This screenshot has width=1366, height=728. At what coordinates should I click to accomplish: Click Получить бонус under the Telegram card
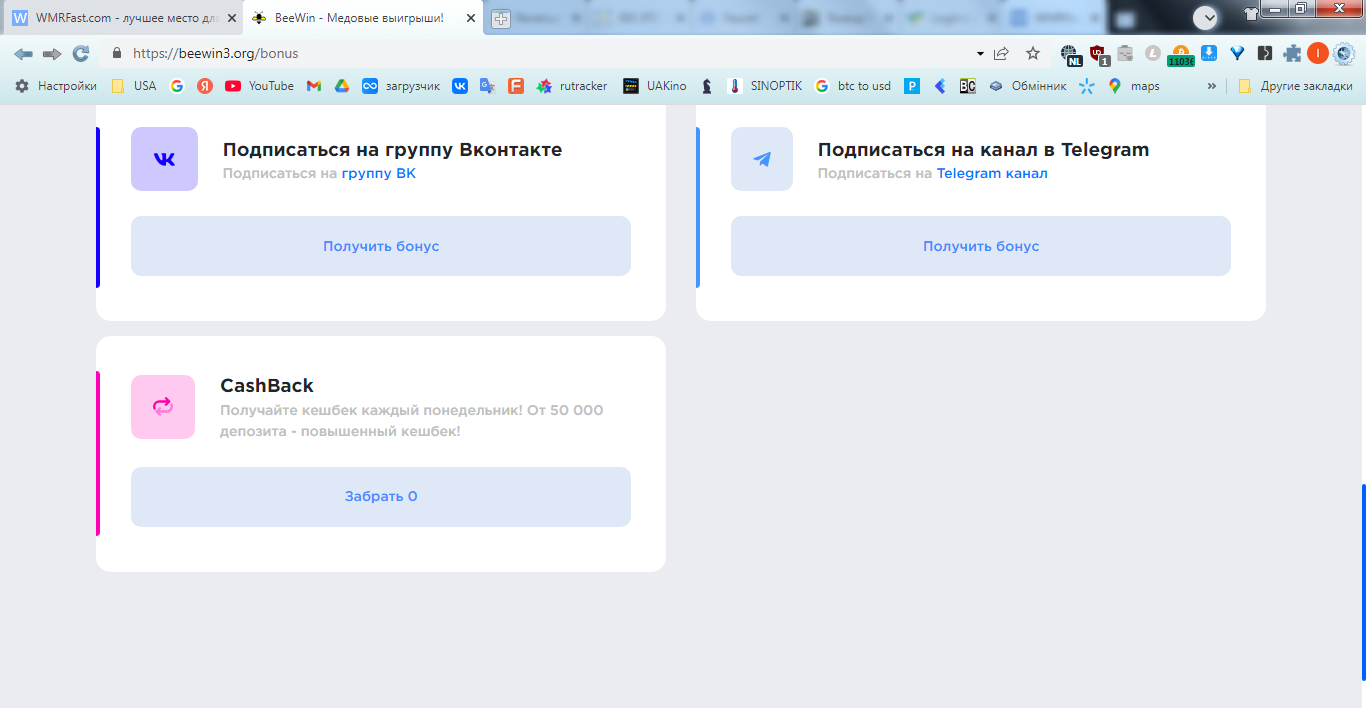[981, 246]
